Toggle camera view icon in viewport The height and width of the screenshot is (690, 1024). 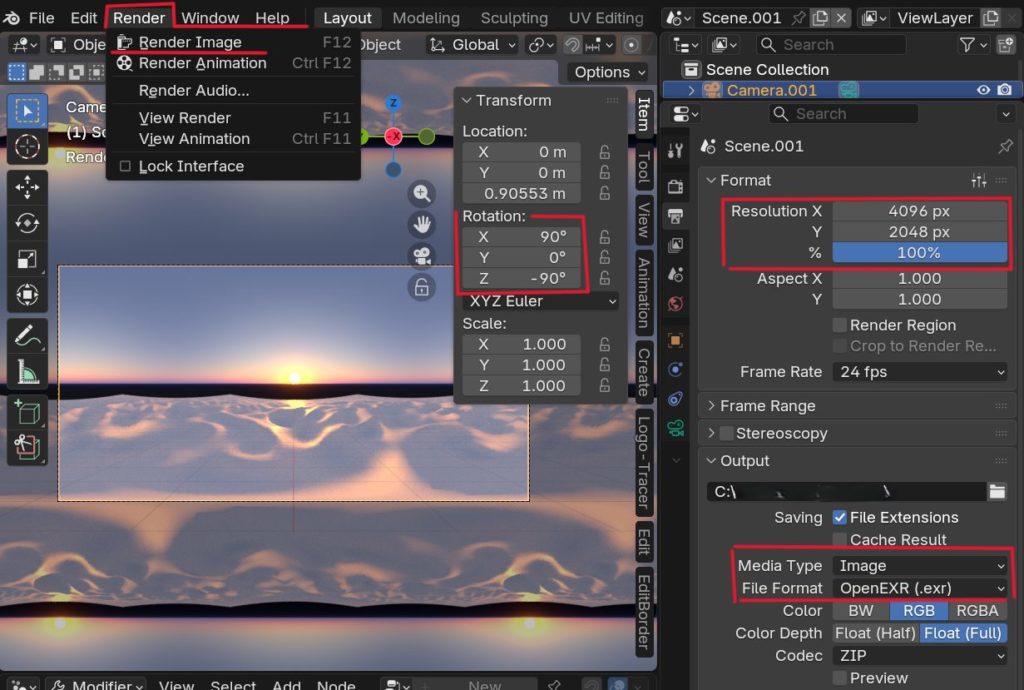pyautogui.click(x=422, y=256)
